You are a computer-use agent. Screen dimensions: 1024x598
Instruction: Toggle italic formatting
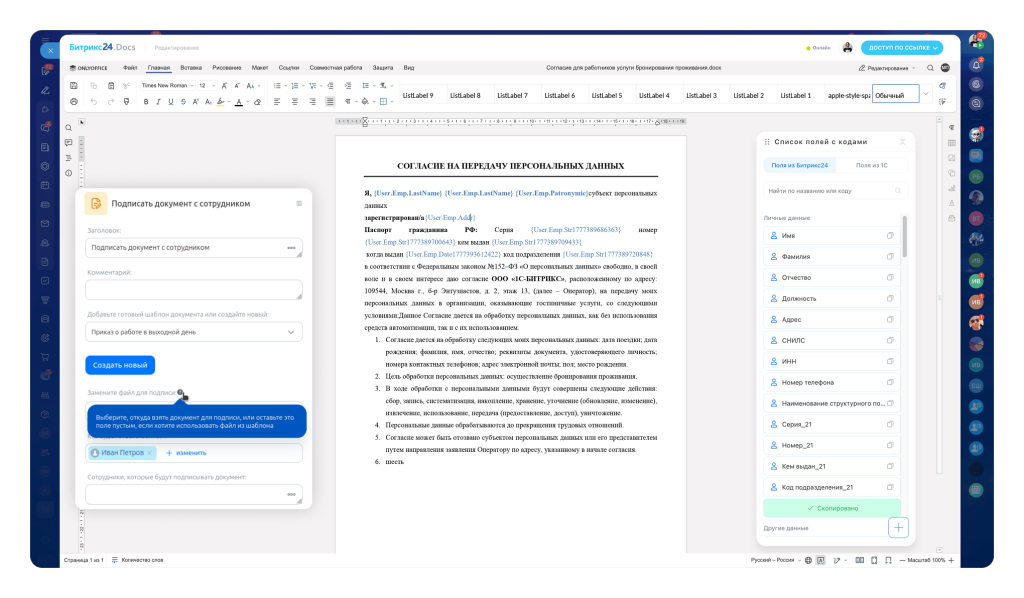click(x=158, y=102)
